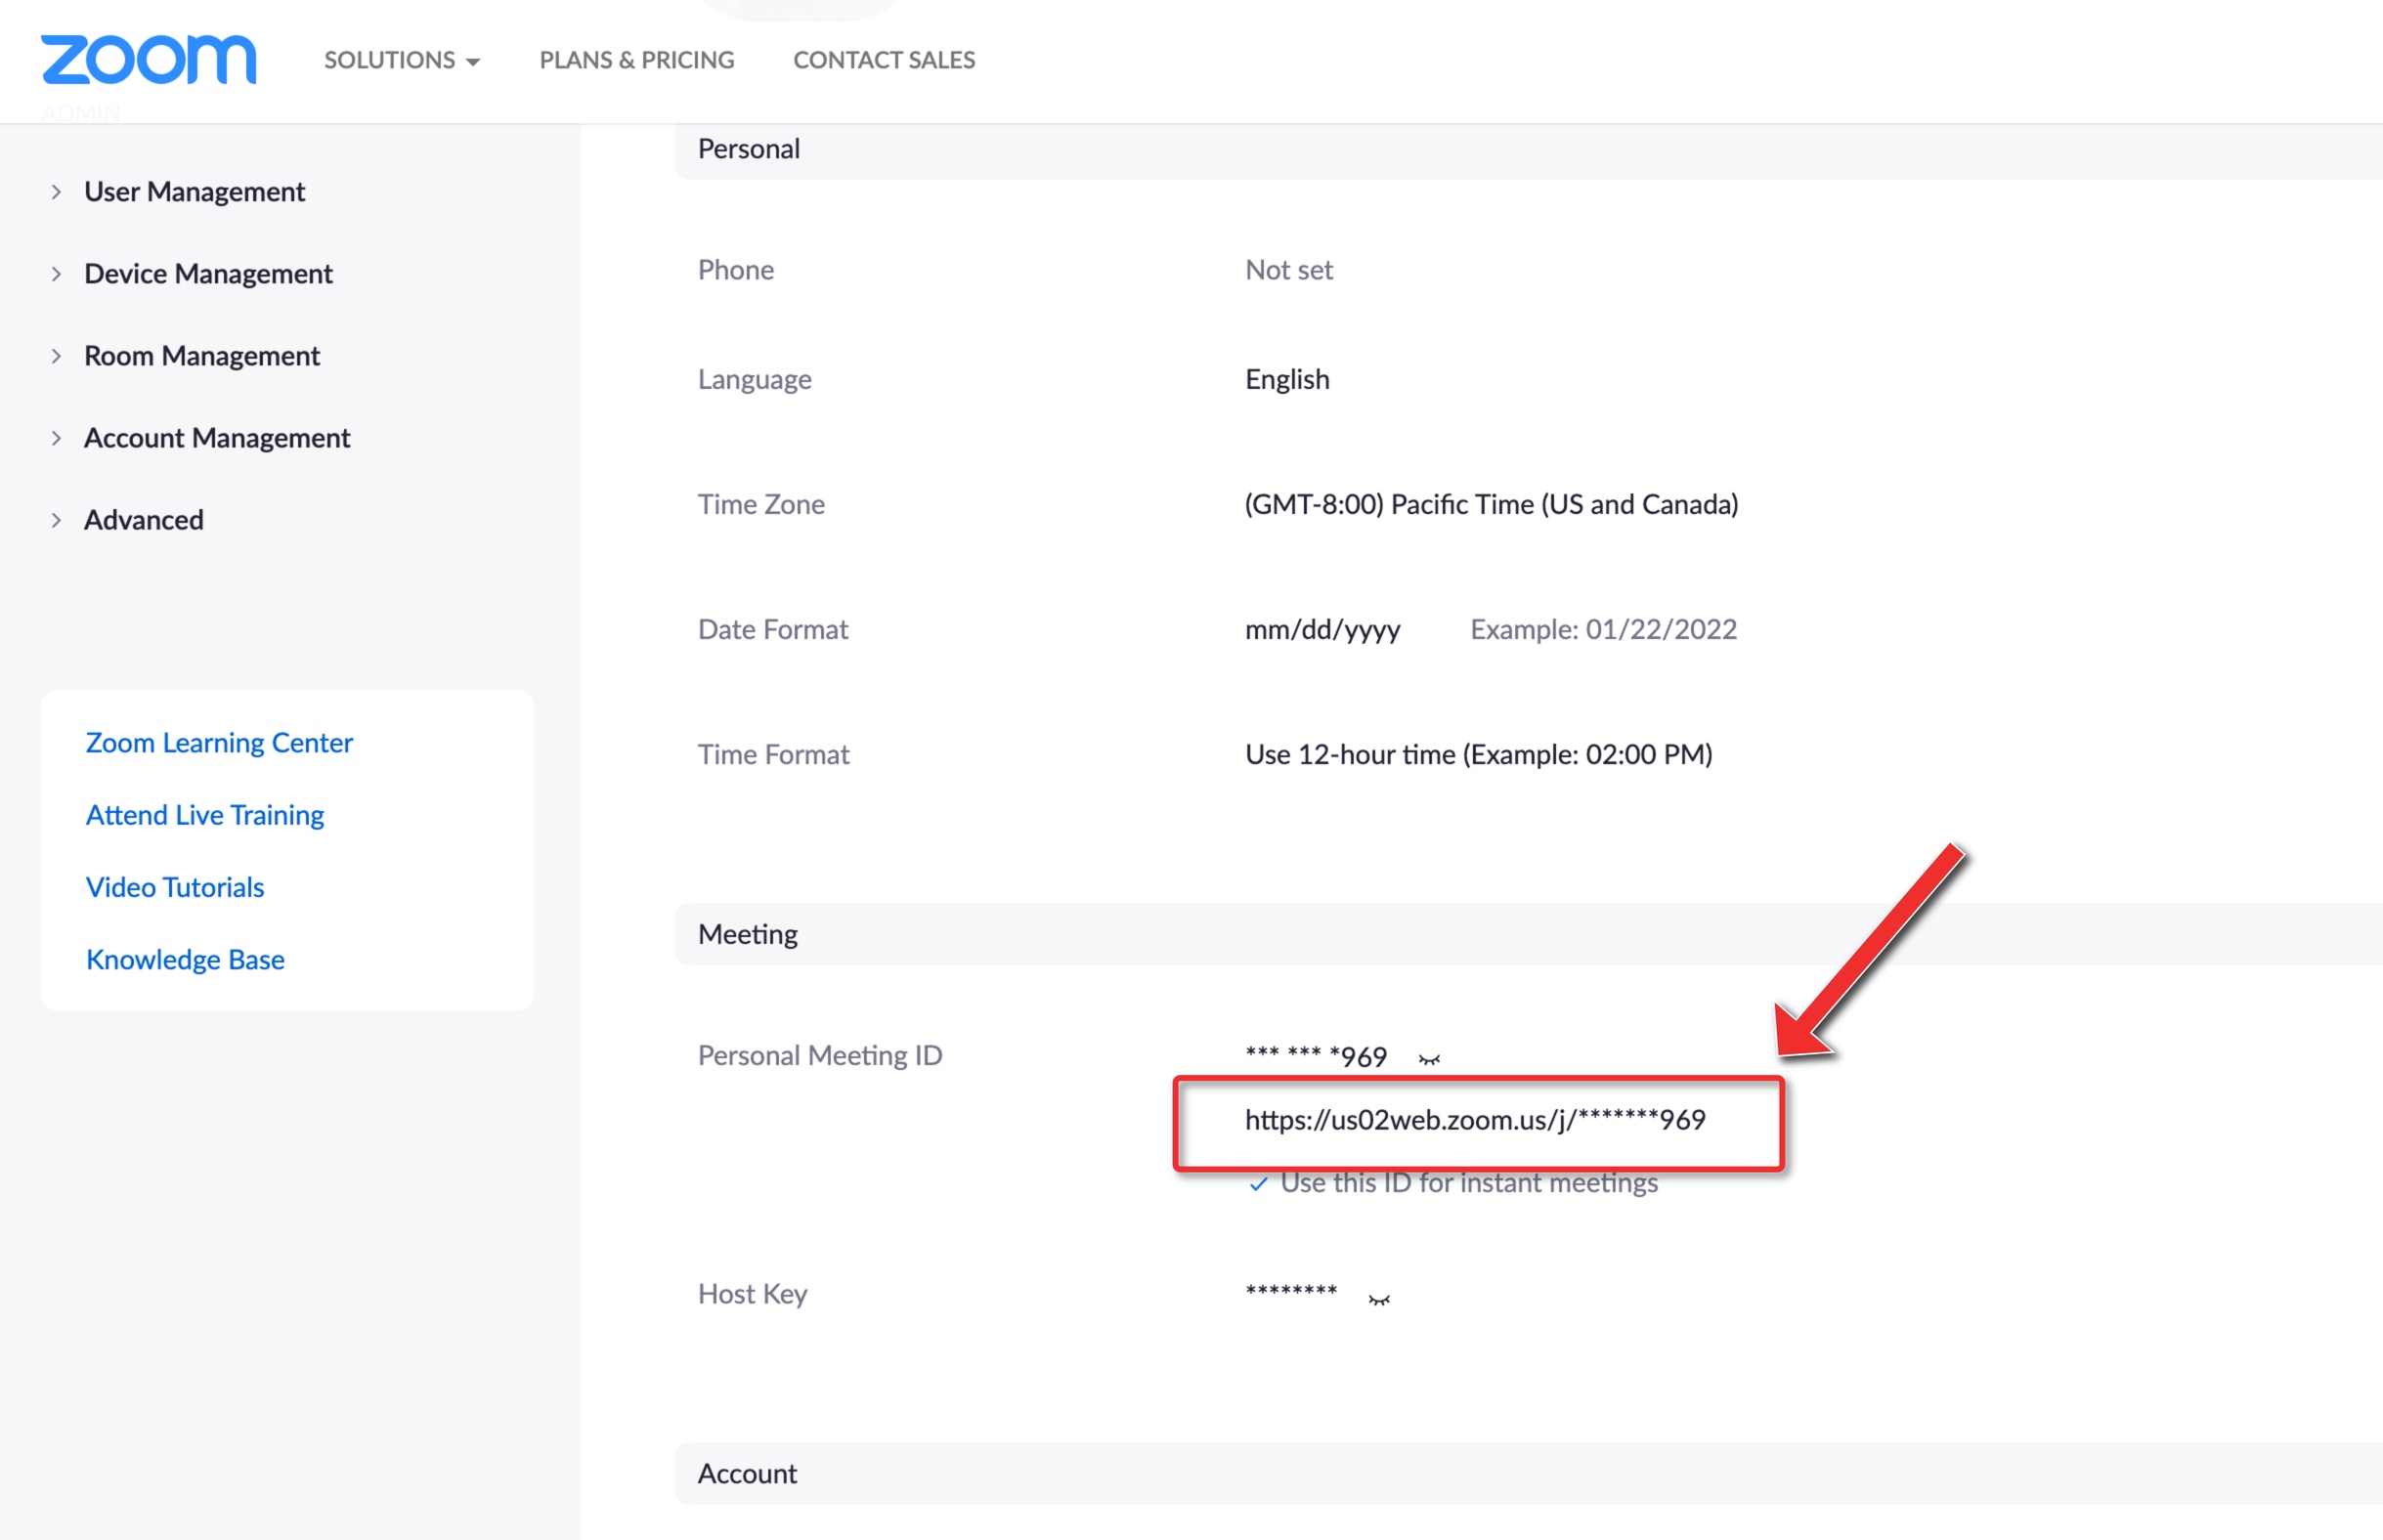Click the Language value English

point(1287,380)
